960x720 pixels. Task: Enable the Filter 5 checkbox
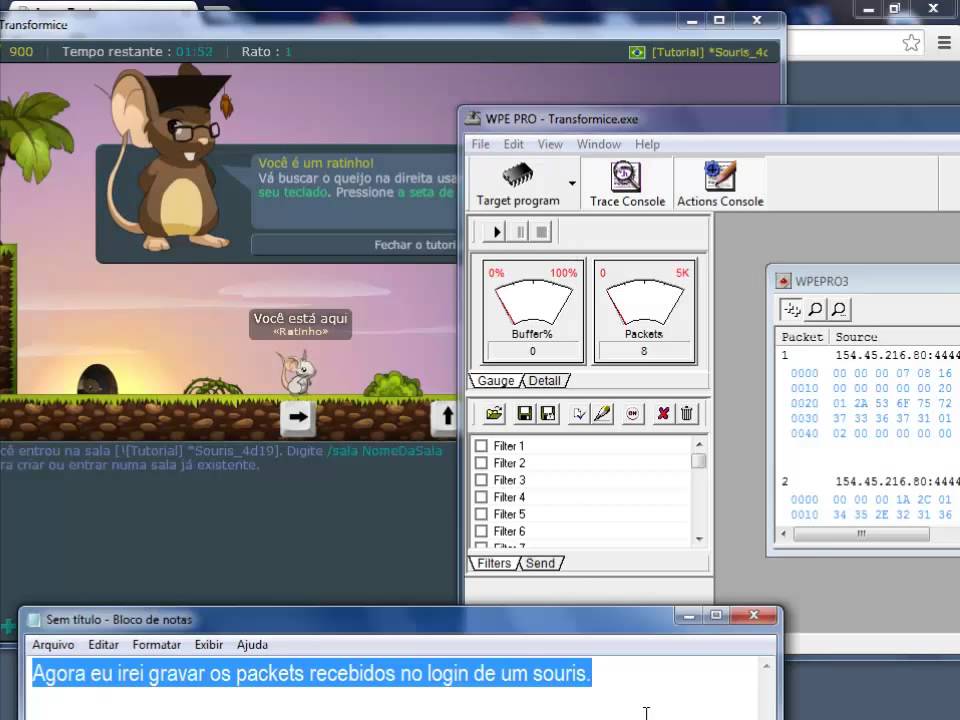tap(481, 514)
